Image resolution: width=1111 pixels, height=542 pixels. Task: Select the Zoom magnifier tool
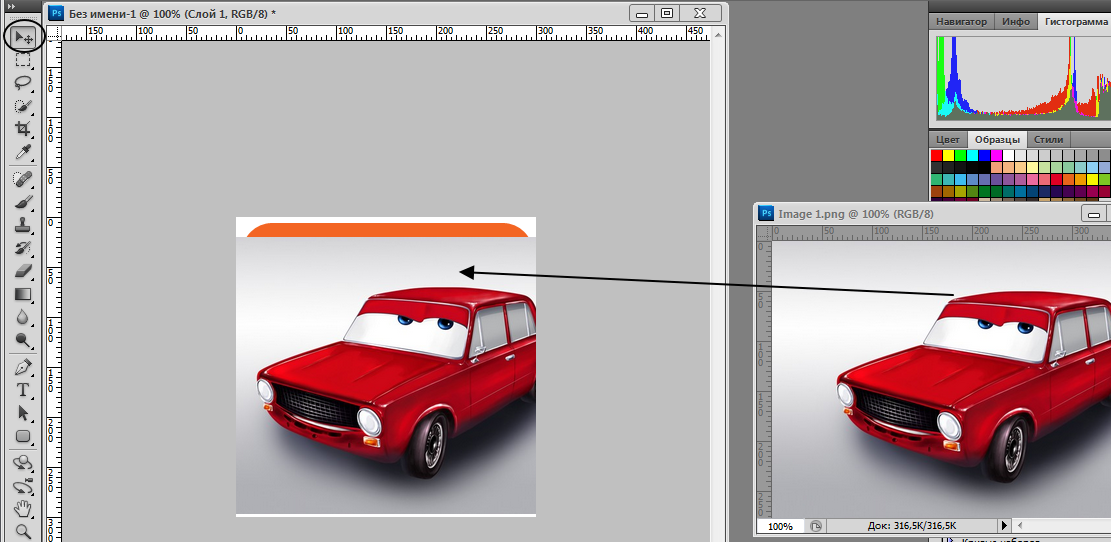24,531
